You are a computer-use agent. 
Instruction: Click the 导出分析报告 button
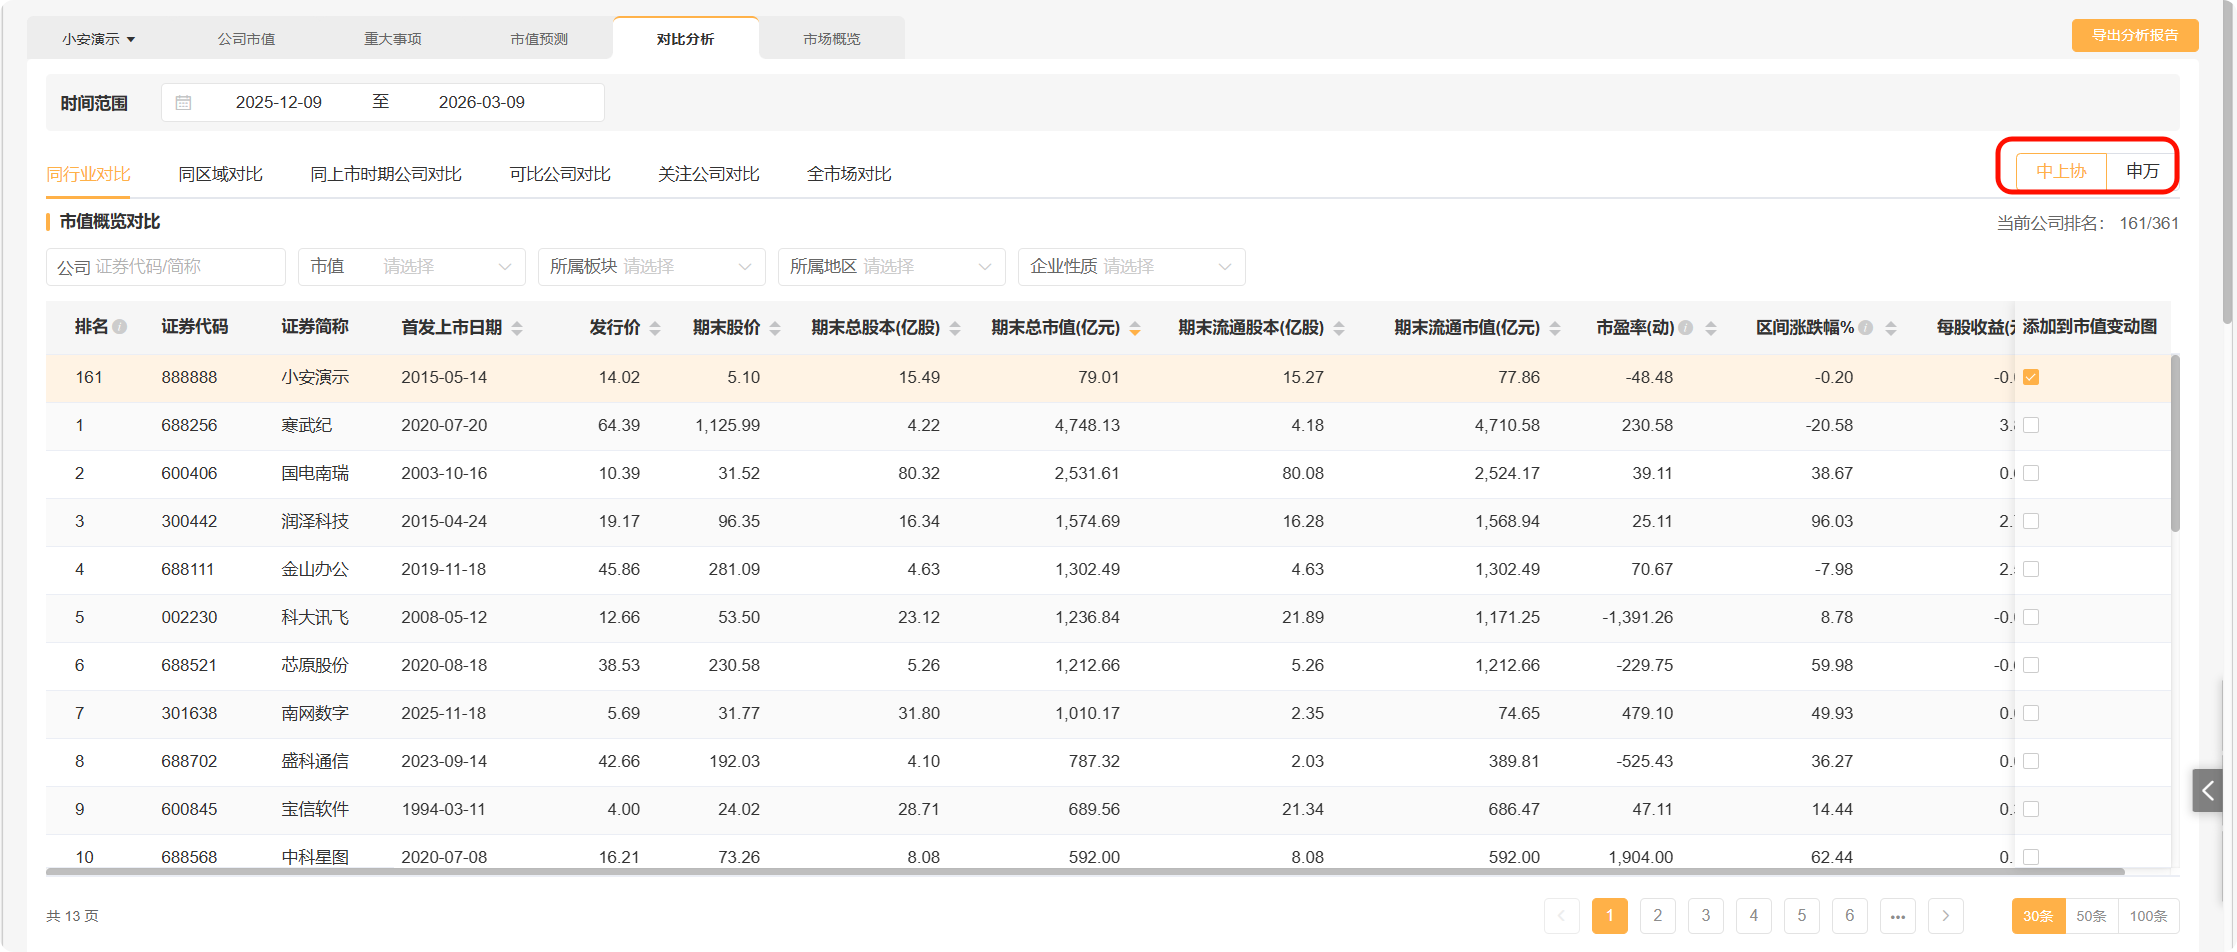coord(2134,36)
